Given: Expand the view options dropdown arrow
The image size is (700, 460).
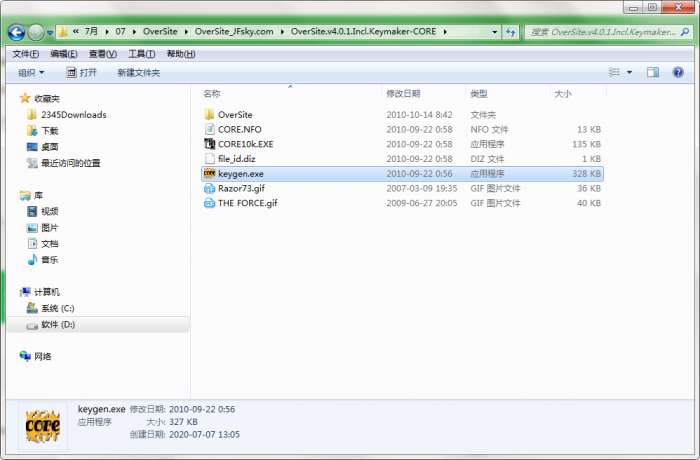Looking at the screenshot, I should click(x=629, y=72).
